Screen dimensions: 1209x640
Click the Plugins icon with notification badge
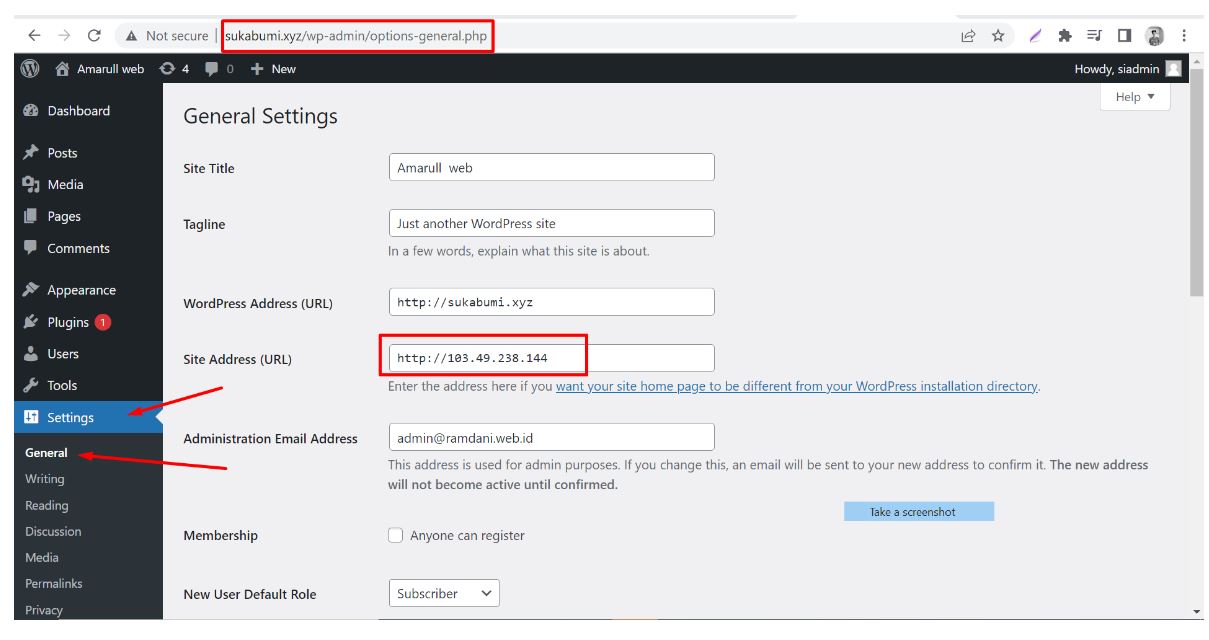(x=30, y=321)
